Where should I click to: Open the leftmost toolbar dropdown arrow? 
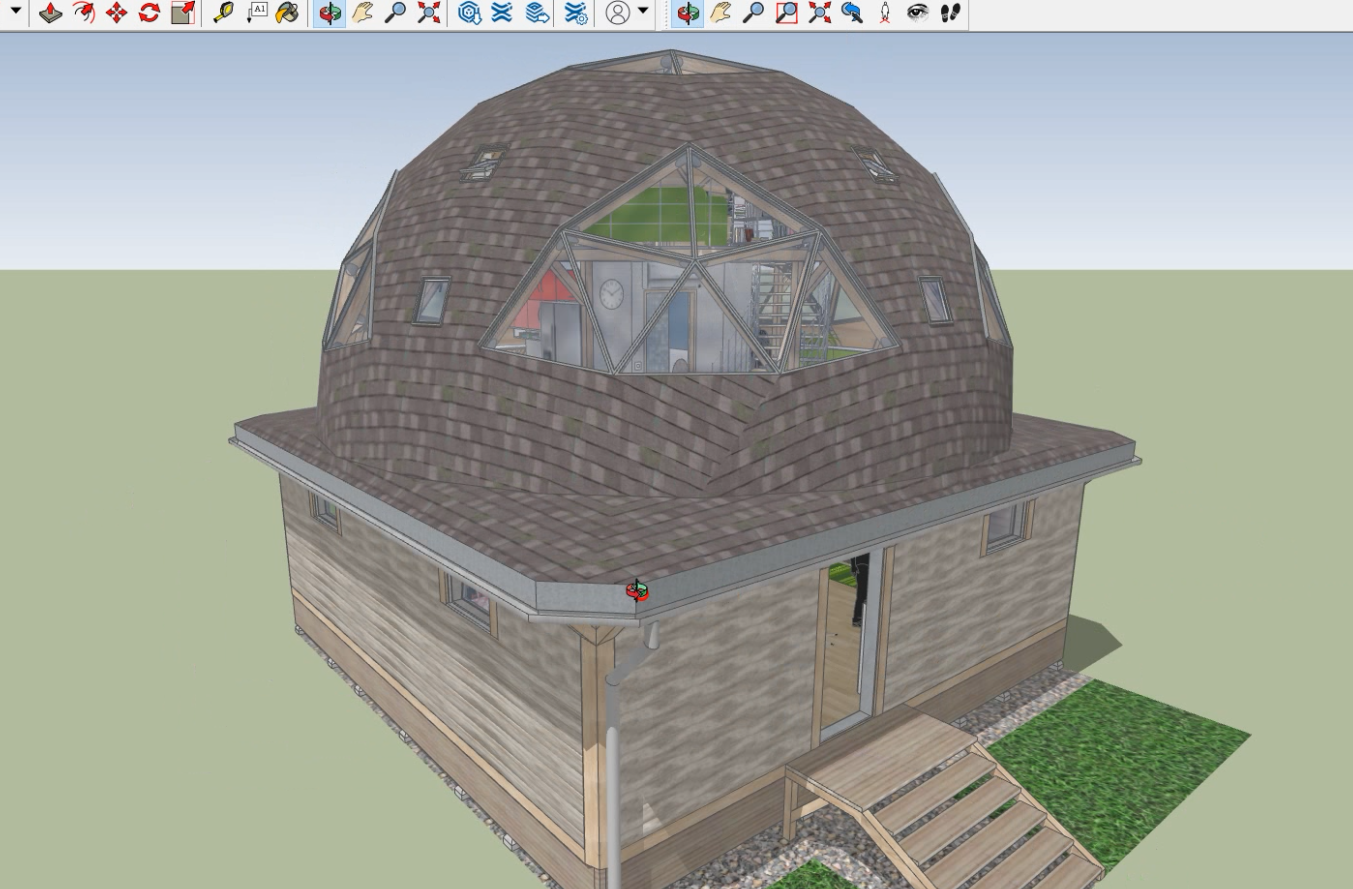[x=15, y=11]
